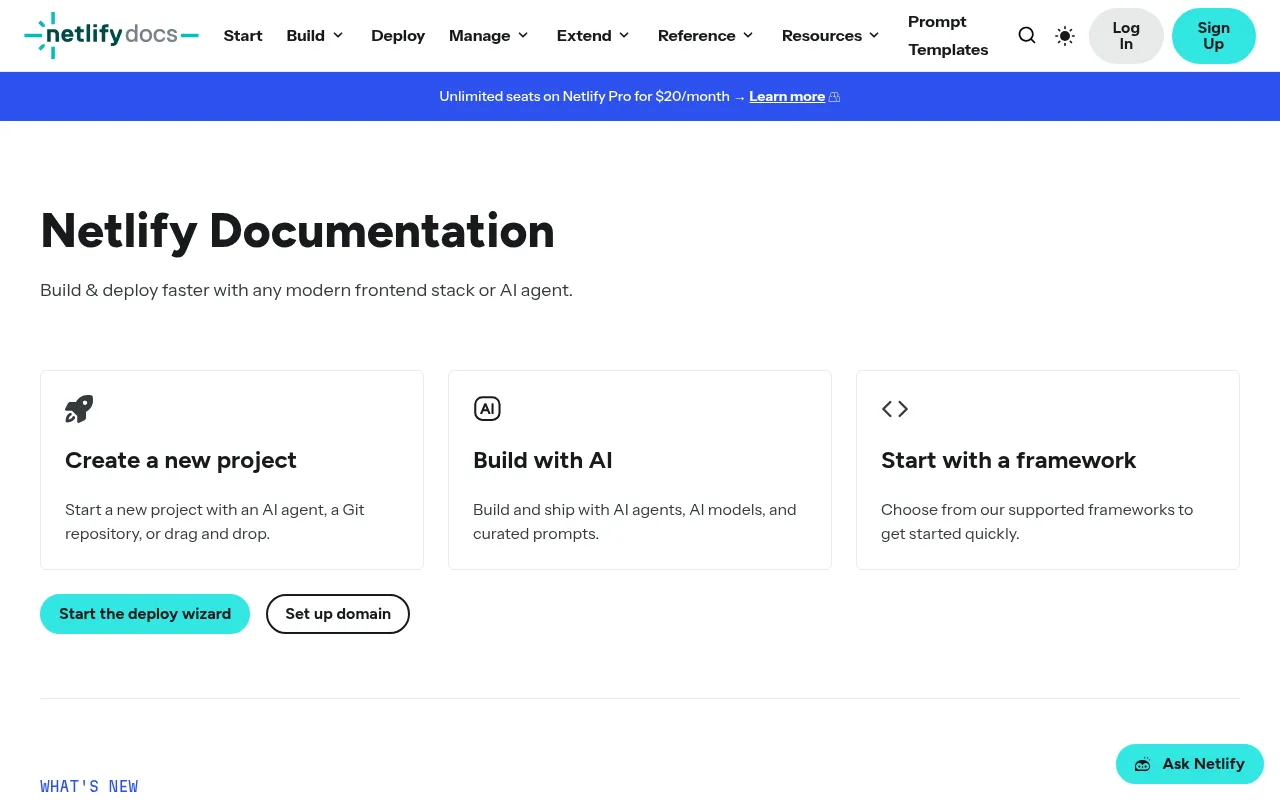The width and height of the screenshot is (1280, 800).
Task: Follow the Learn more banner link
Action: click(x=787, y=97)
